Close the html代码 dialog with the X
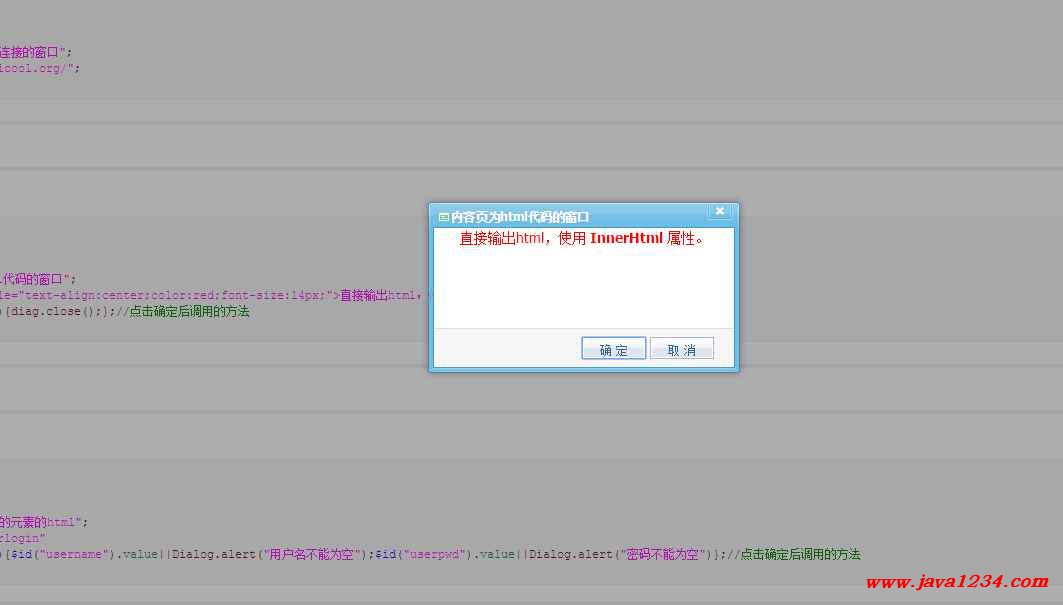The image size is (1063, 605). (719, 211)
